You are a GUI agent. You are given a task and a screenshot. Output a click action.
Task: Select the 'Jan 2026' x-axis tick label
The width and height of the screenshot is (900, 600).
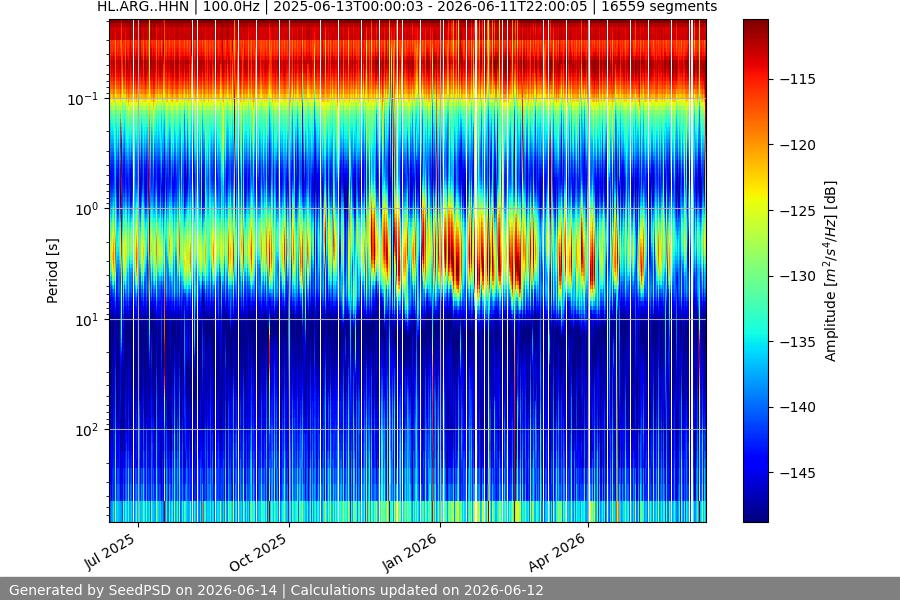coord(410,552)
